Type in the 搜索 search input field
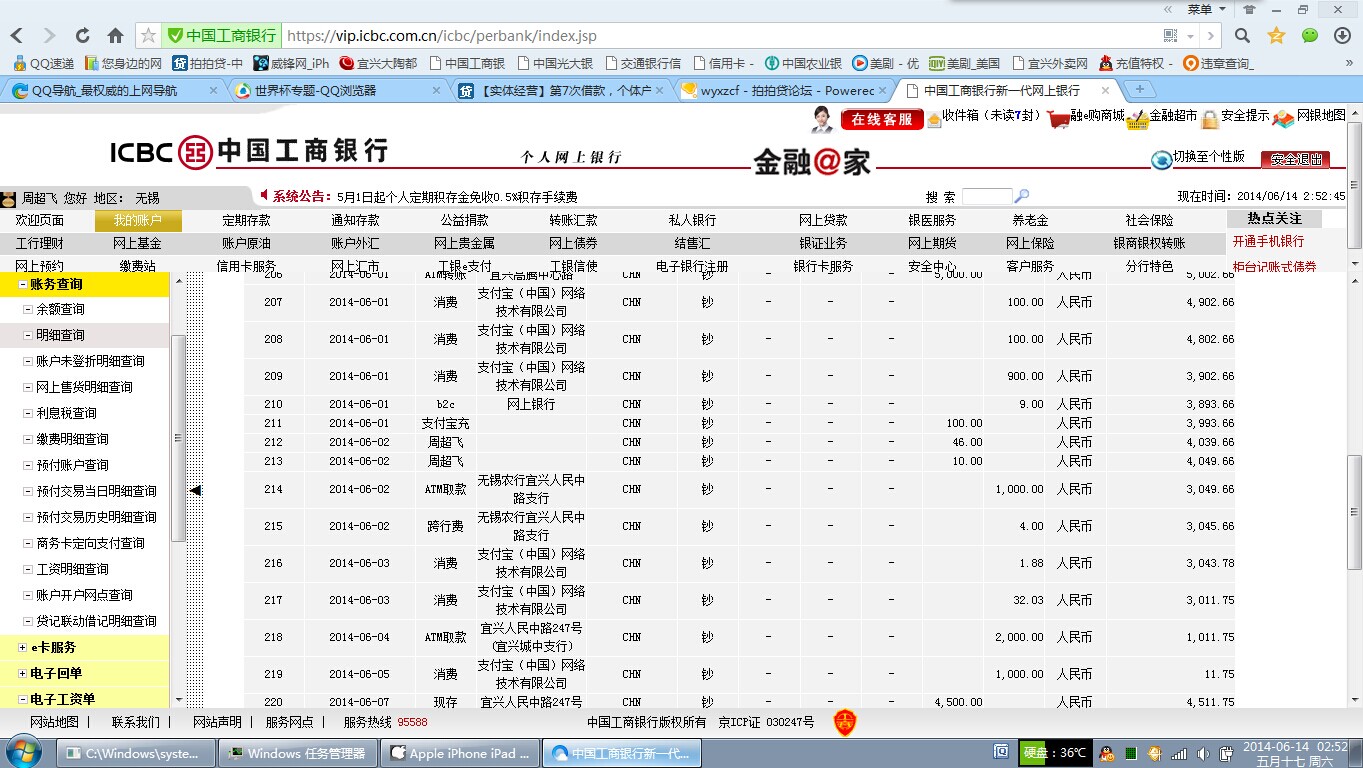Screen dimensions: 1363x768 click(986, 197)
